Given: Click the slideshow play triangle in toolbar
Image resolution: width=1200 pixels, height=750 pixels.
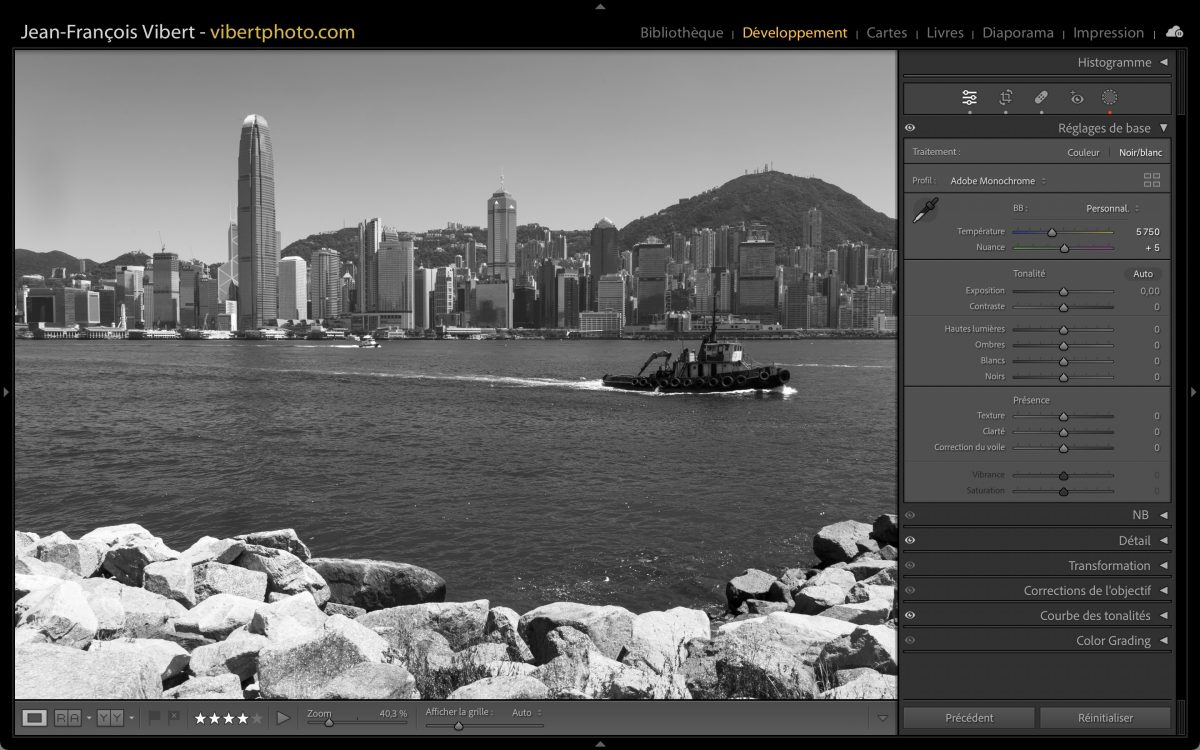Looking at the screenshot, I should click(283, 718).
